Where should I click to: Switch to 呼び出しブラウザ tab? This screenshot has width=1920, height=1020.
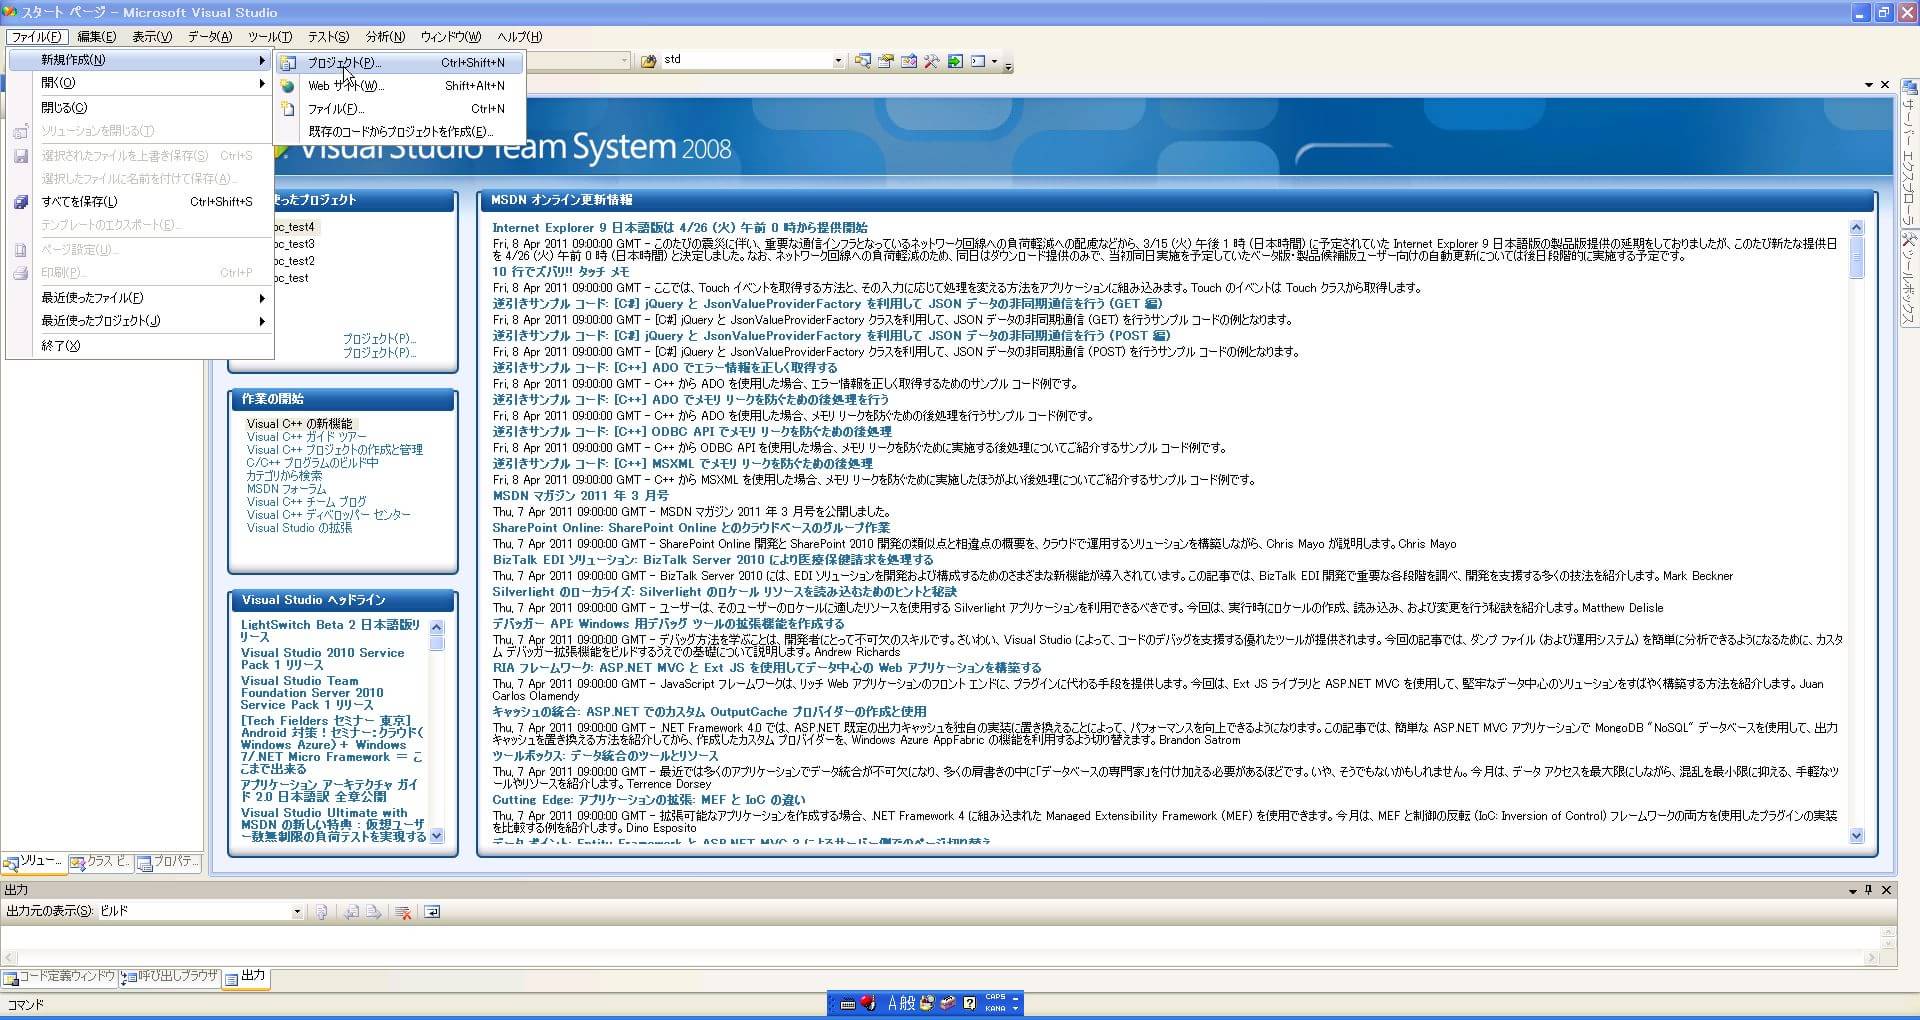click(x=169, y=977)
